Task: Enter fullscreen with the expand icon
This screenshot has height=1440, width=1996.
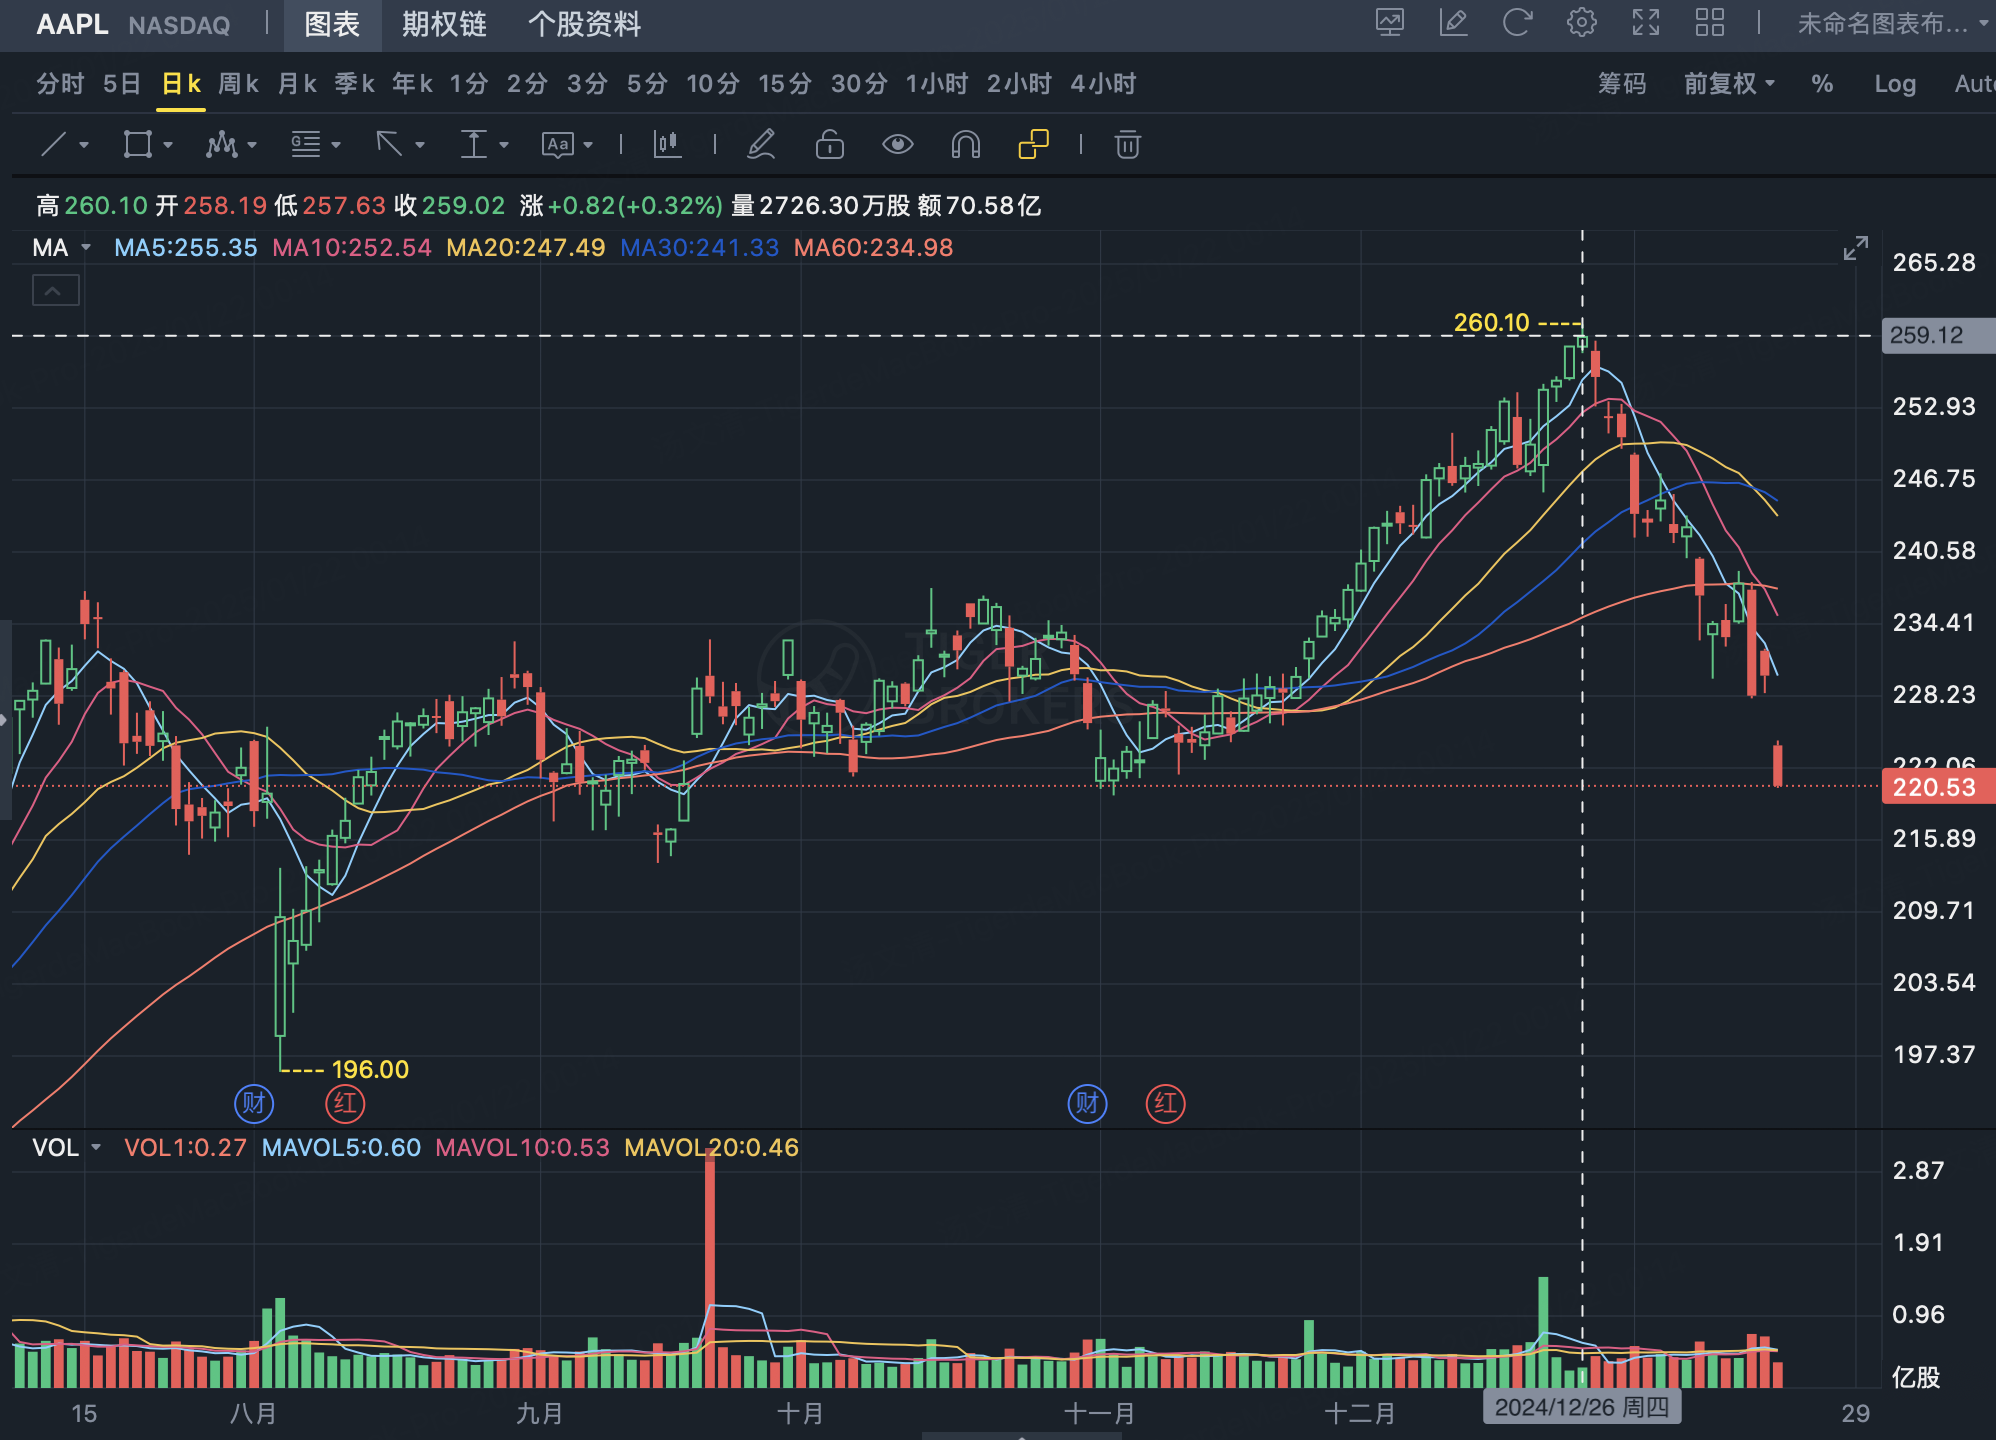Action: tap(1645, 23)
